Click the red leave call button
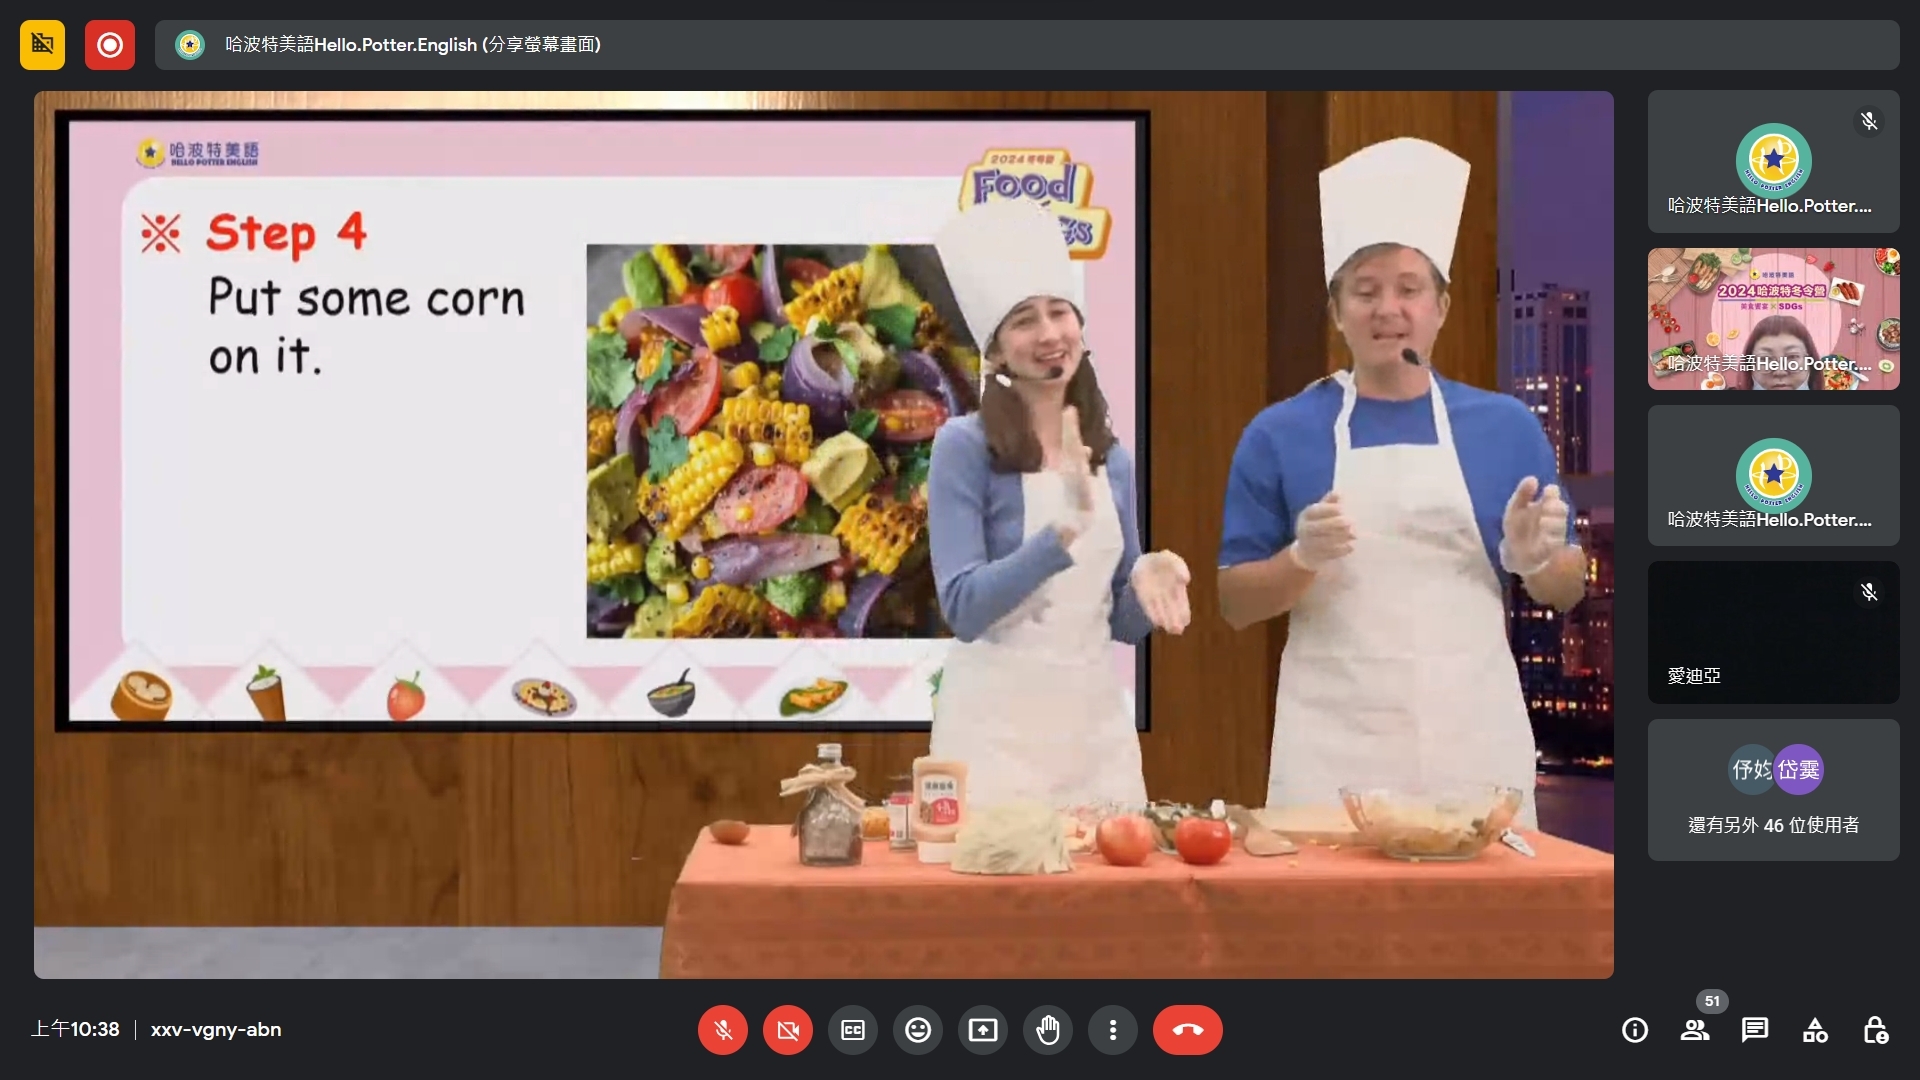Screen dimensions: 1920x1080 point(1187,1030)
